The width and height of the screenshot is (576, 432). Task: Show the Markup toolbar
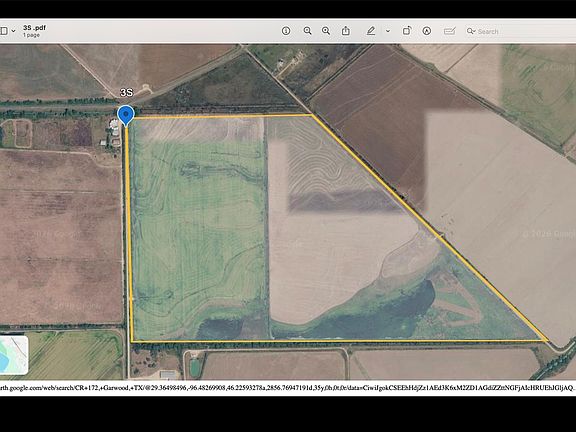426,31
